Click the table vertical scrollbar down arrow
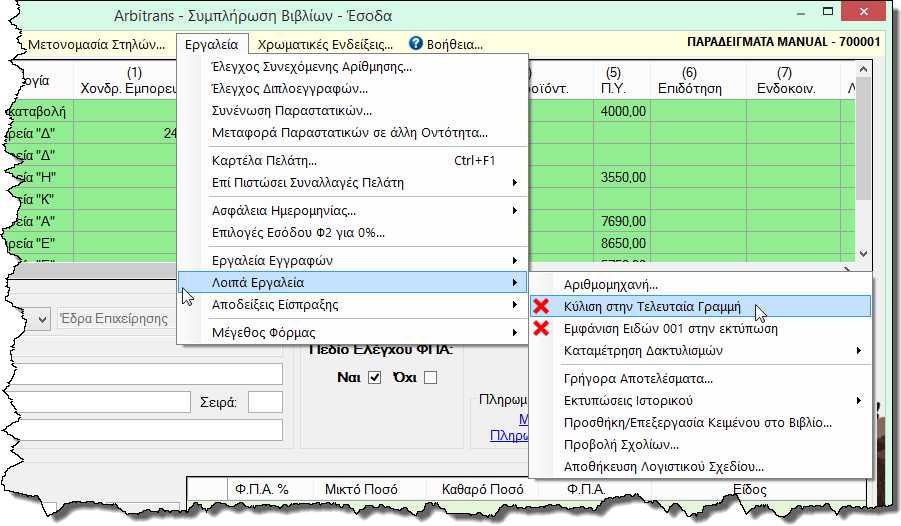The height and width of the screenshot is (526, 901). point(863,254)
